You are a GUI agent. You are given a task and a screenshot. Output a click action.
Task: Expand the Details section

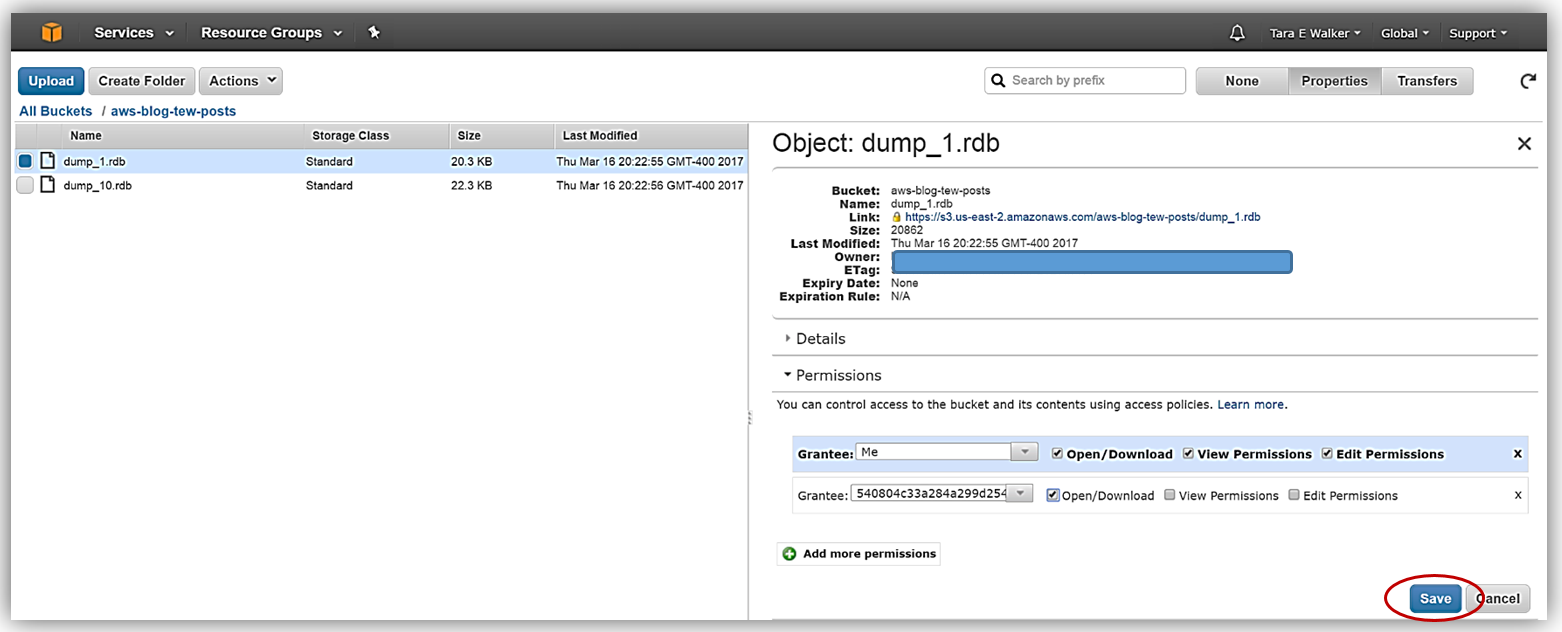820,339
